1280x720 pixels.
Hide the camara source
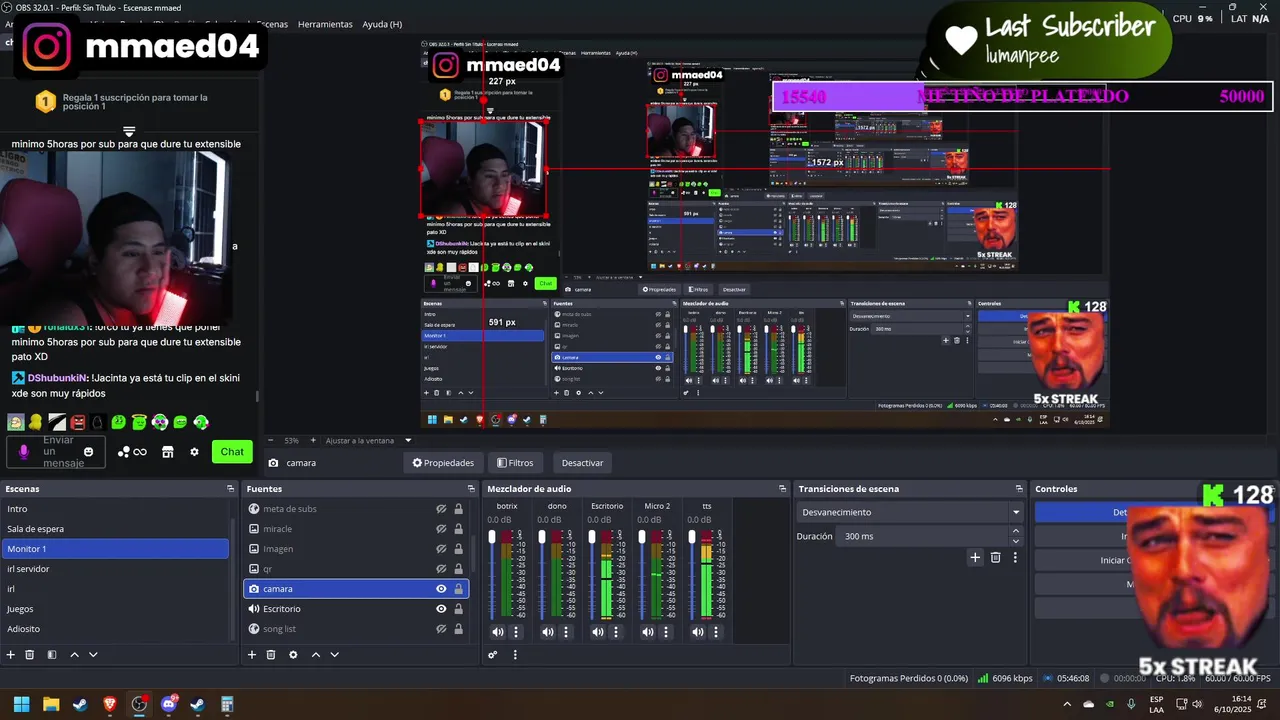click(441, 589)
